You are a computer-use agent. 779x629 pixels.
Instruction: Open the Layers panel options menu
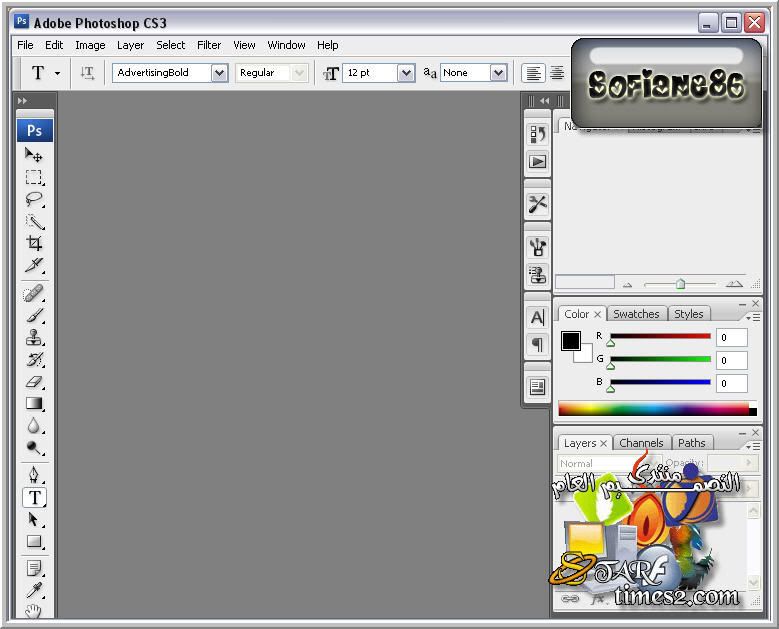point(753,446)
